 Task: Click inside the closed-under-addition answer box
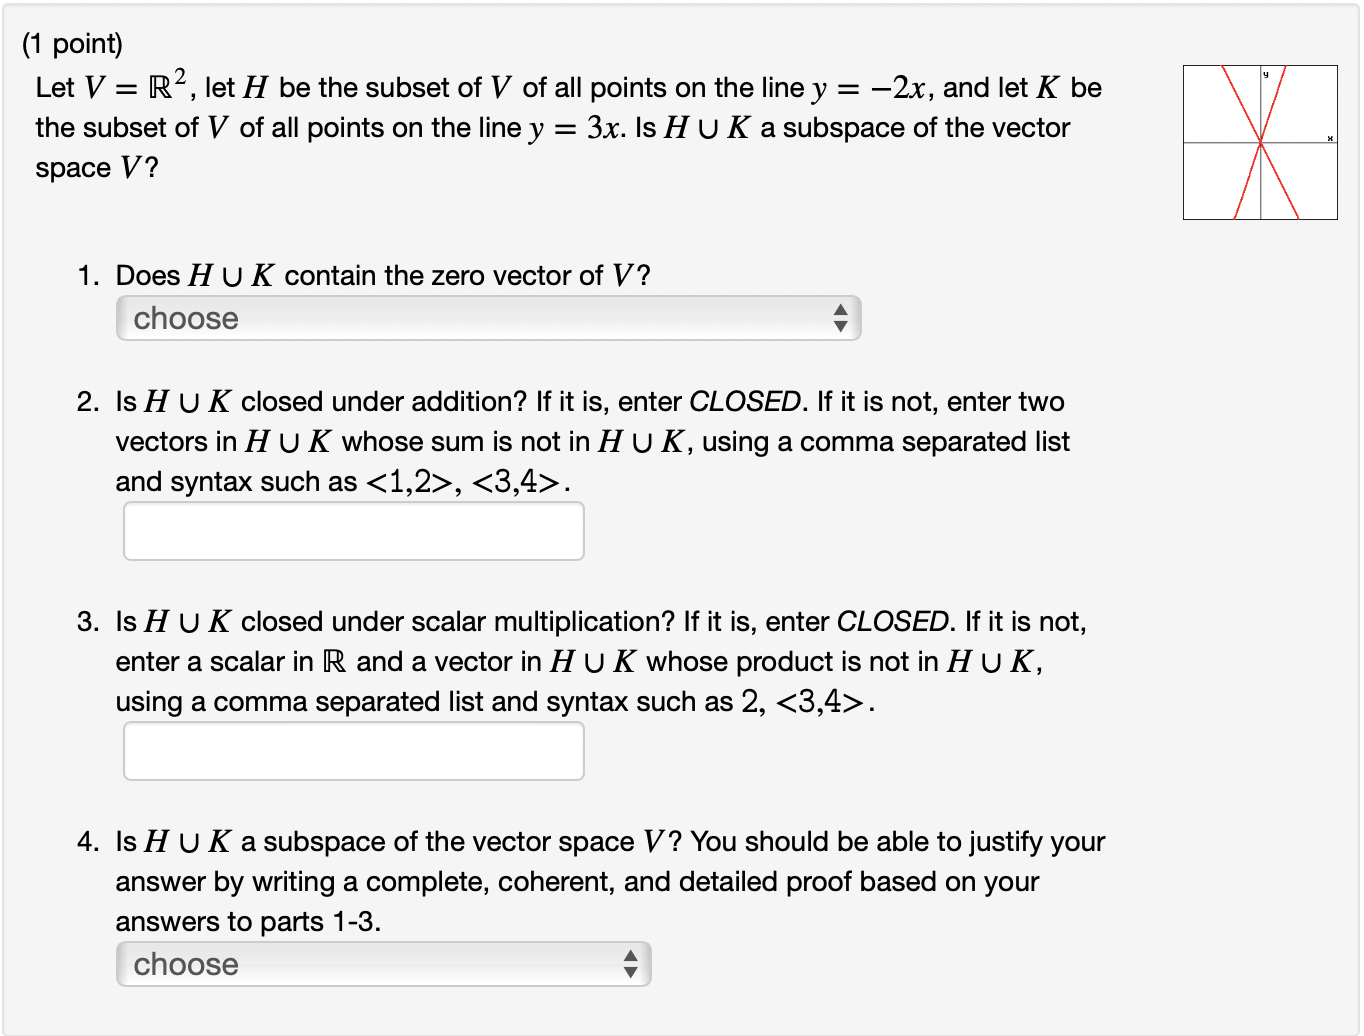coord(353,530)
